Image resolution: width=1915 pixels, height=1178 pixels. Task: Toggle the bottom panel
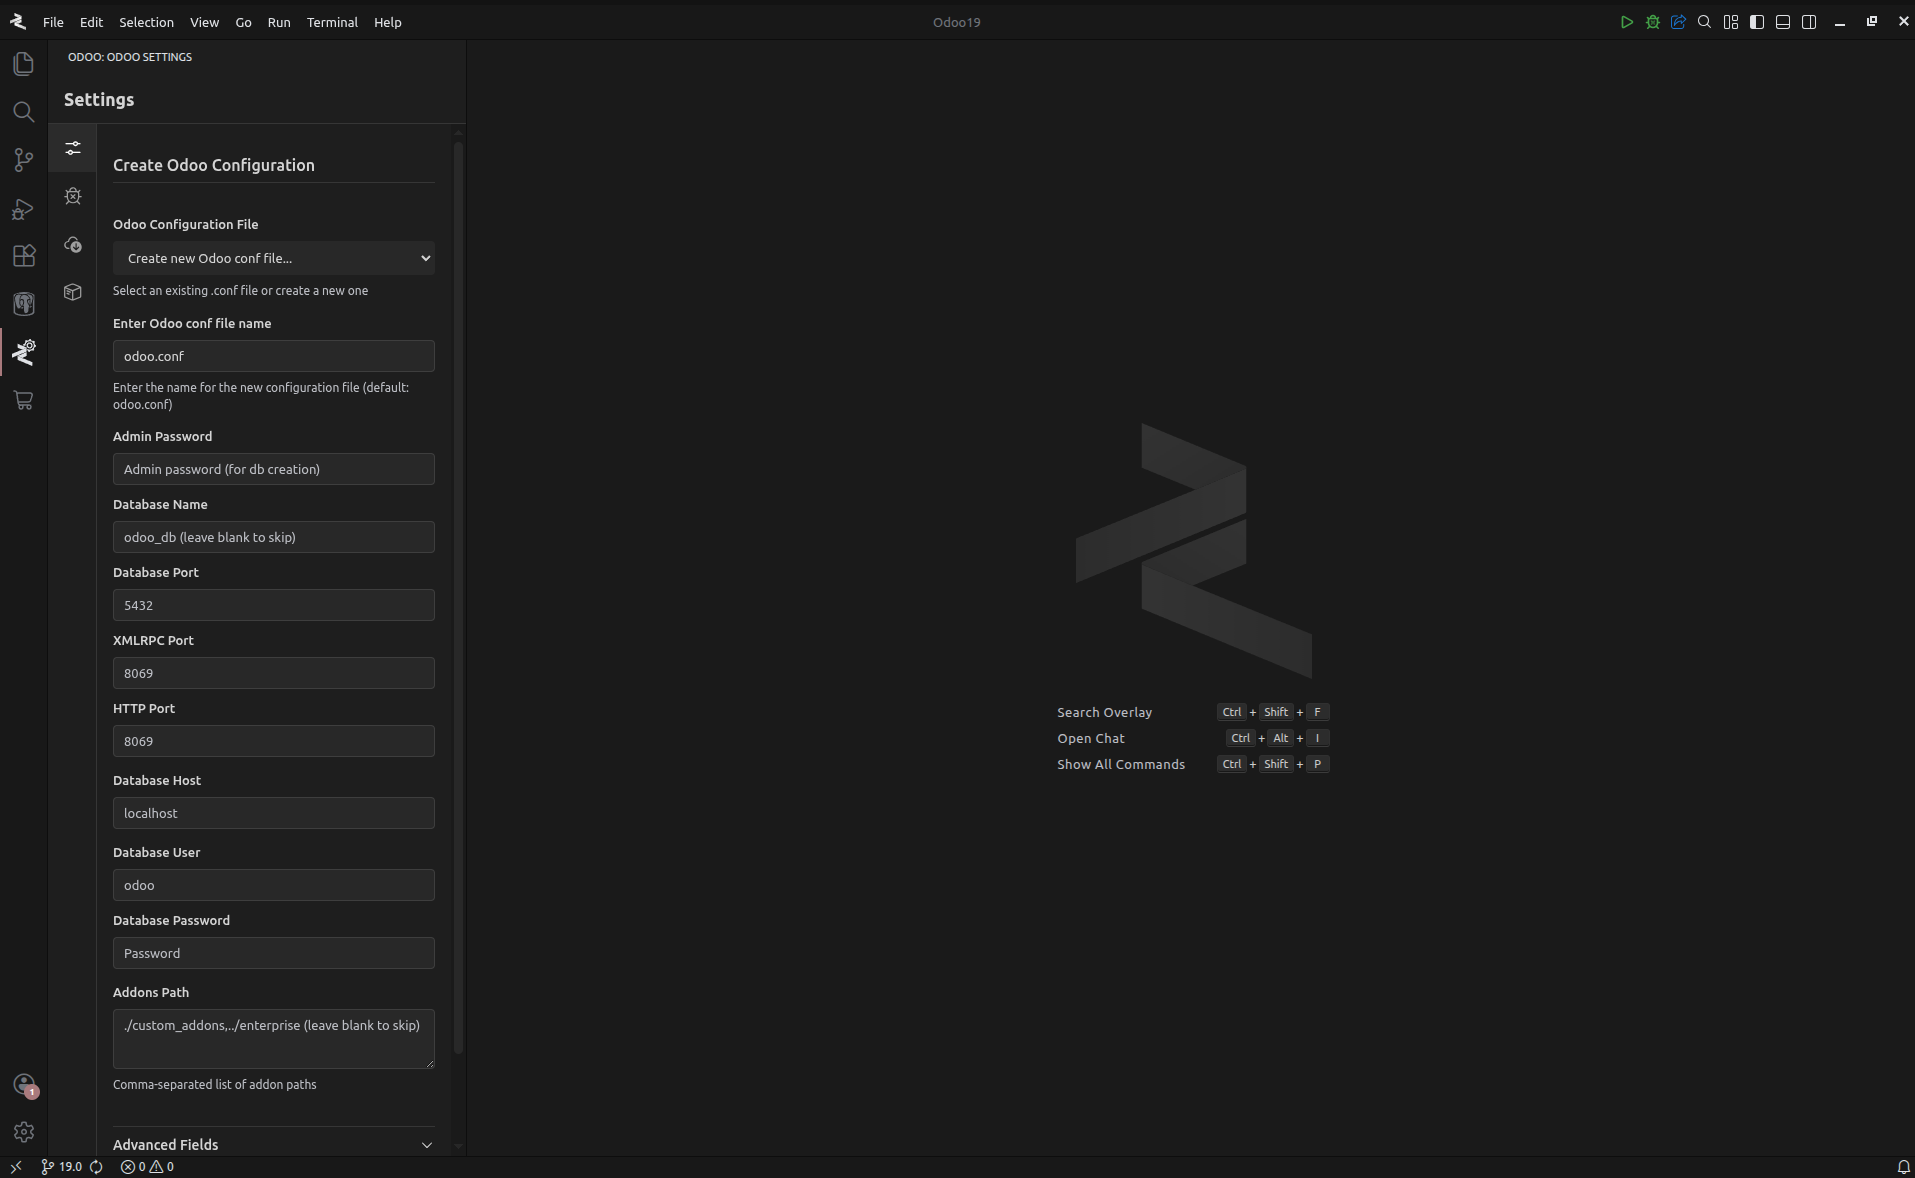click(1783, 22)
